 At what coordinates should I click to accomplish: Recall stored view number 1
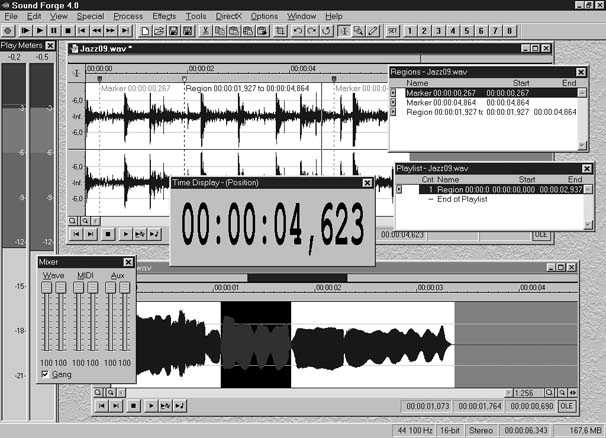click(x=410, y=31)
